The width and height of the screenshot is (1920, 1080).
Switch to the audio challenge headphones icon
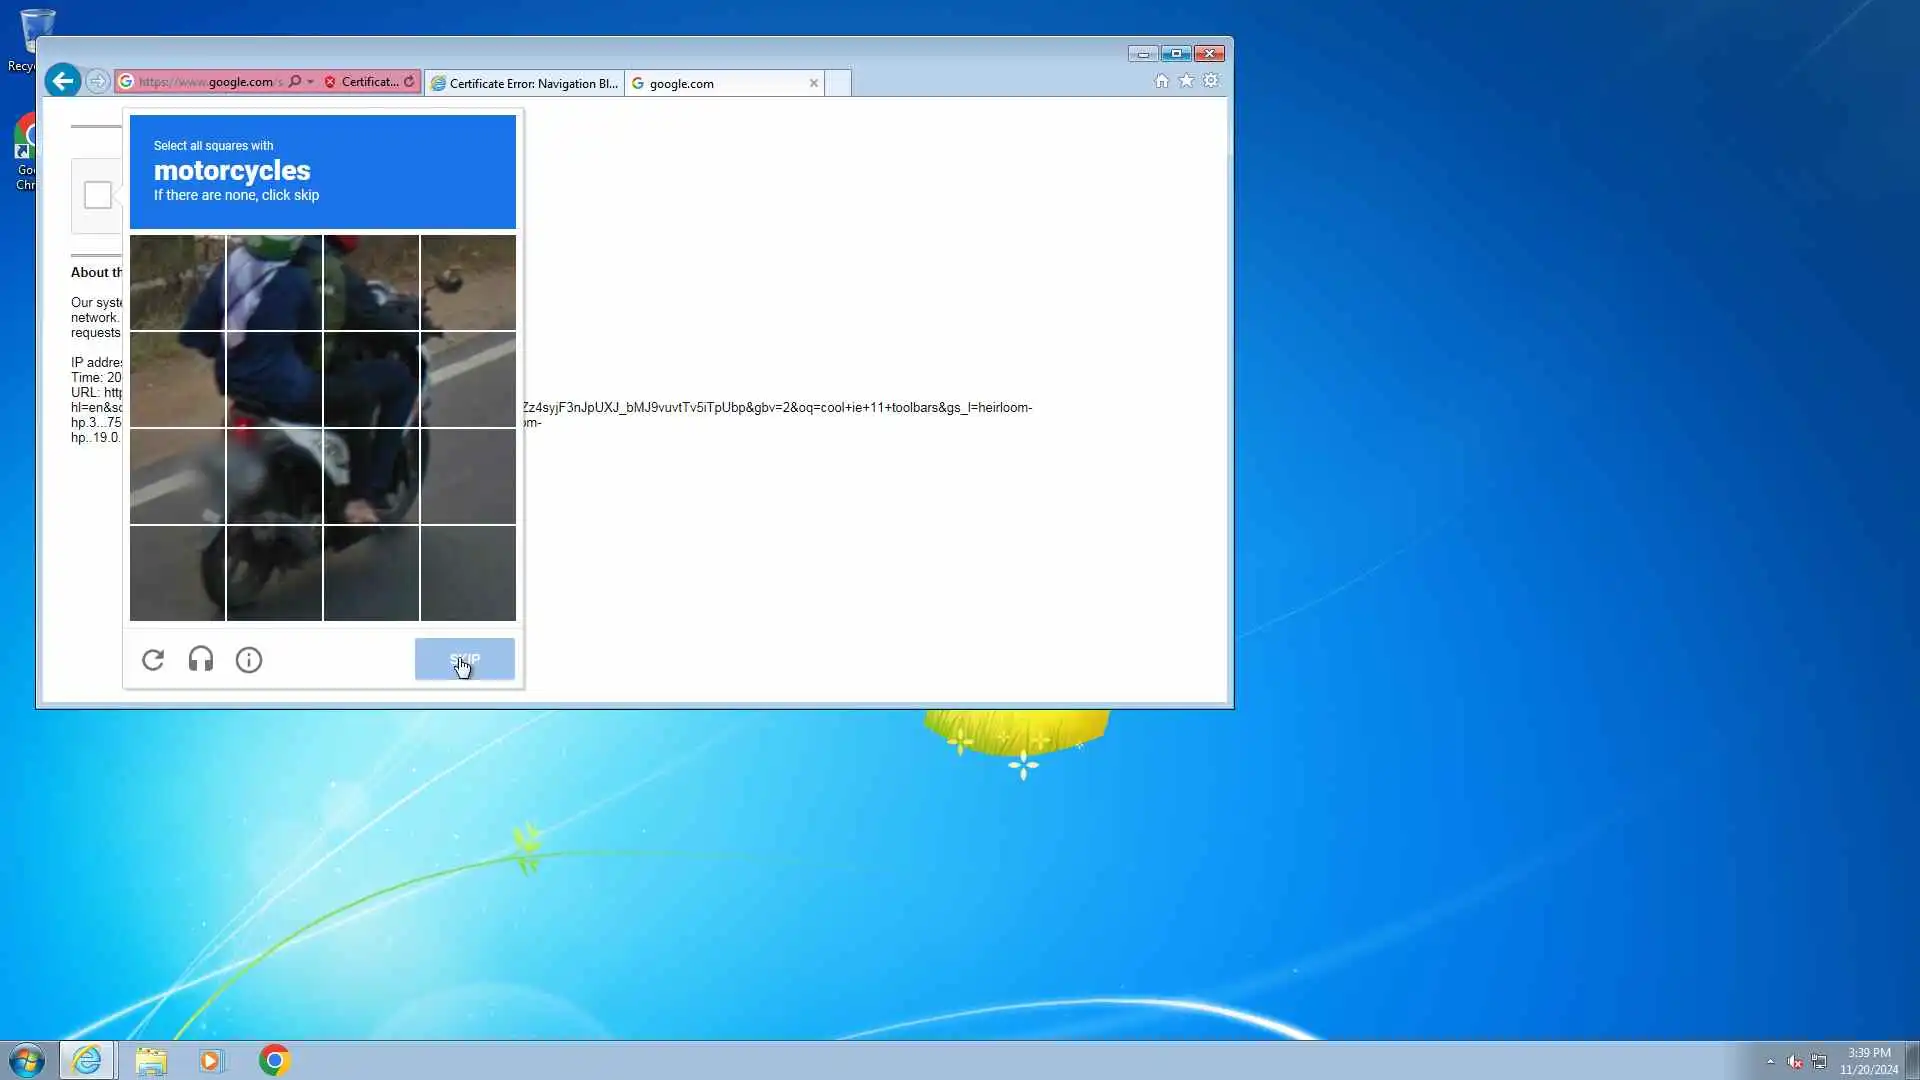point(201,660)
